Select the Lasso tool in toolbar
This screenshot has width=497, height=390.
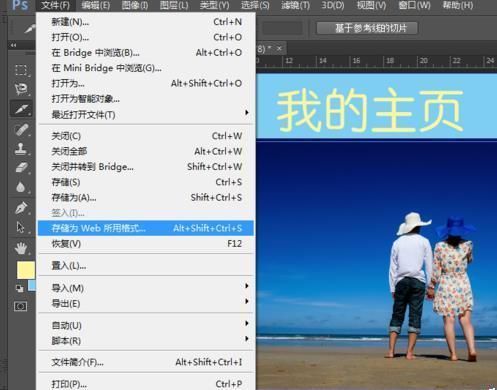coord(21,88)
